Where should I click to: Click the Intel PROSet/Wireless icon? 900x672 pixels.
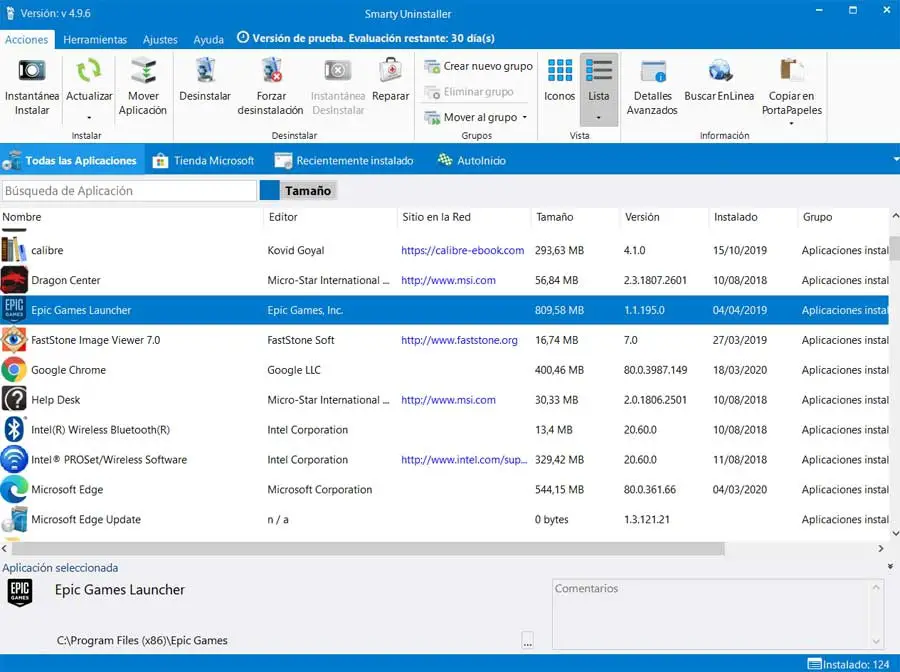(14, 459)
